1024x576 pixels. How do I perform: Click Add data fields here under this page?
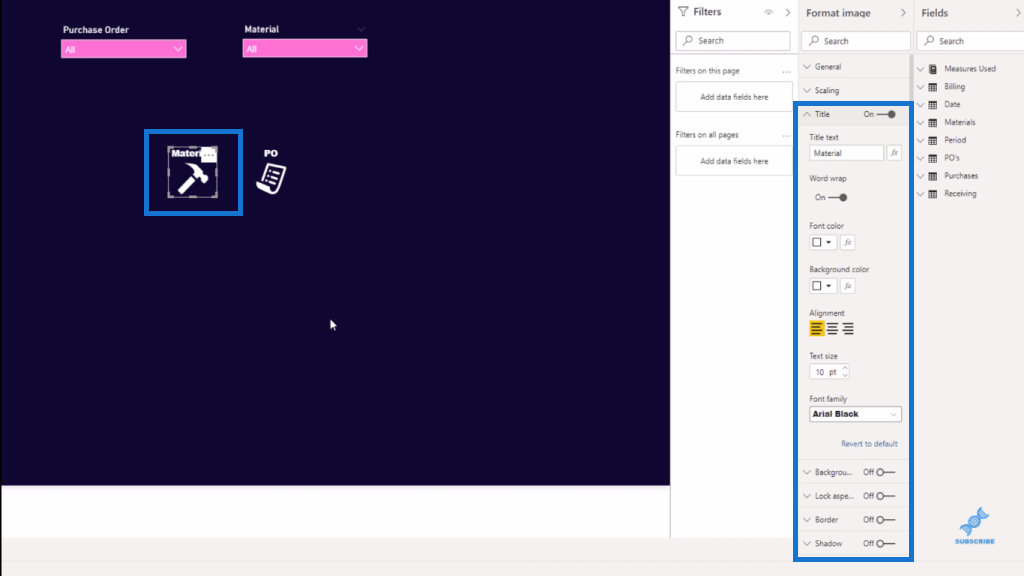(x=734, y=97)
